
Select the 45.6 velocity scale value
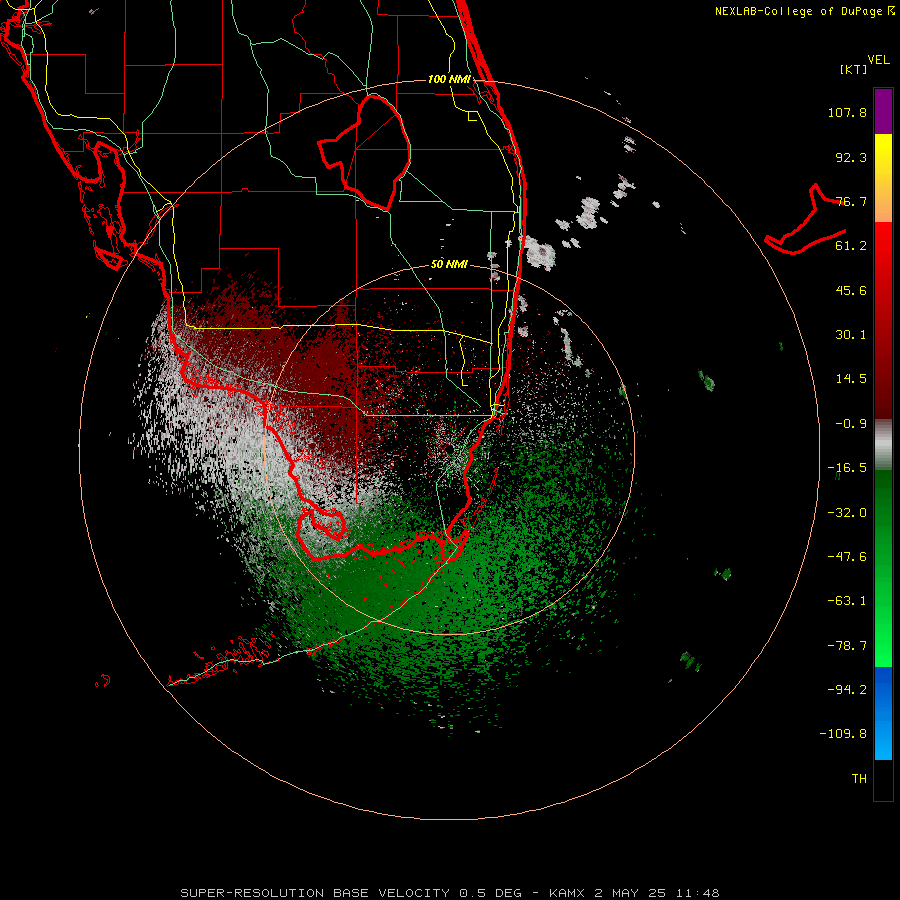pyautogui.click(x=851, y=290)
